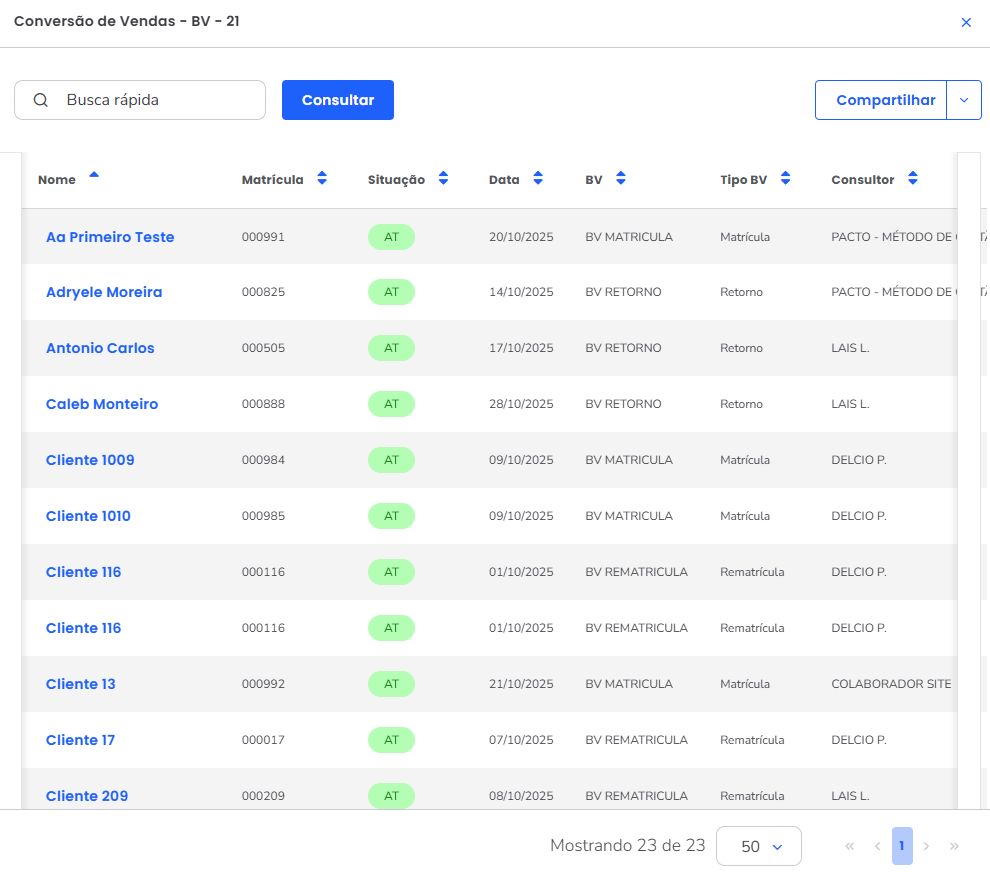
Task: Sort rows by Data column icon
Action: 538,179
